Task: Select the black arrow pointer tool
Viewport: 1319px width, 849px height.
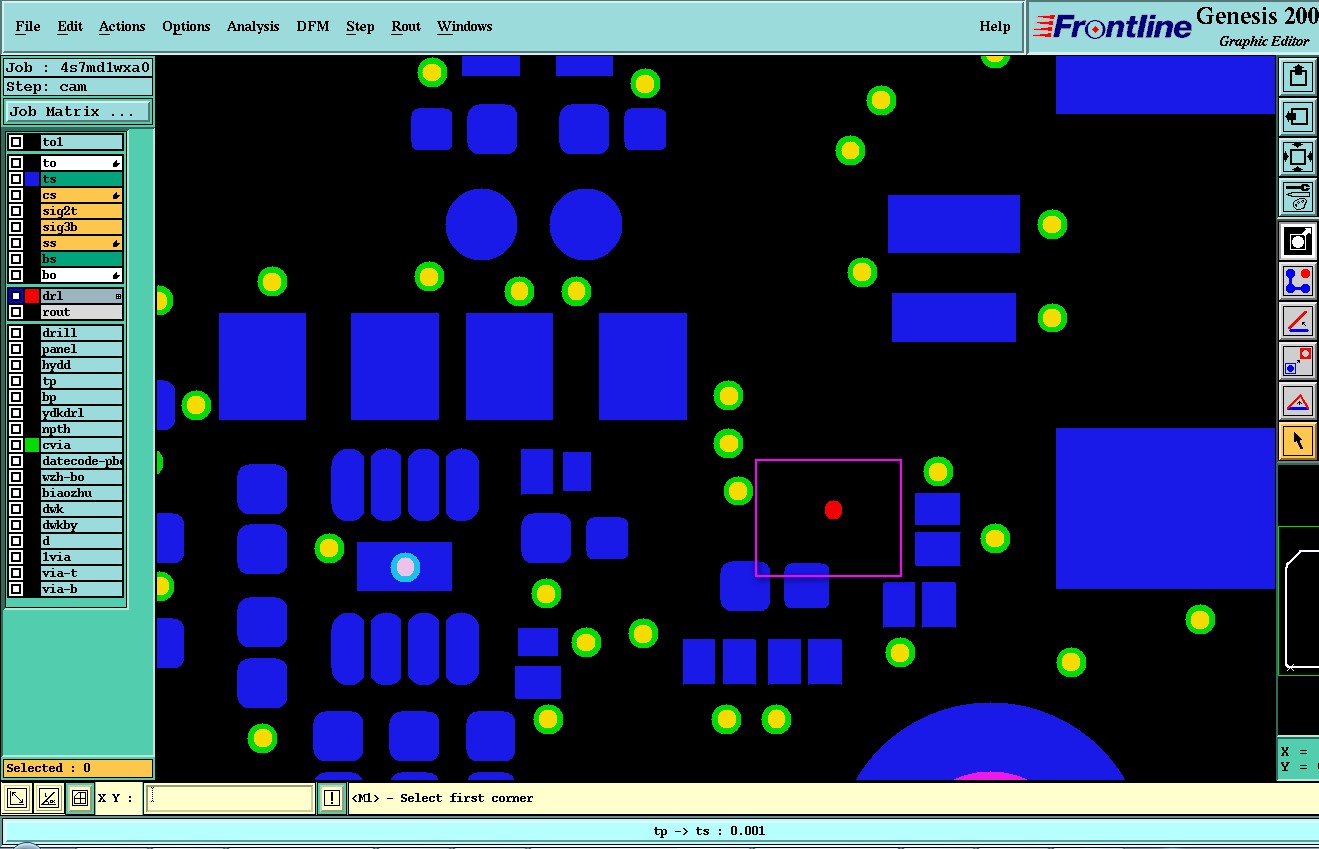Action: (x=1298, y=441)
